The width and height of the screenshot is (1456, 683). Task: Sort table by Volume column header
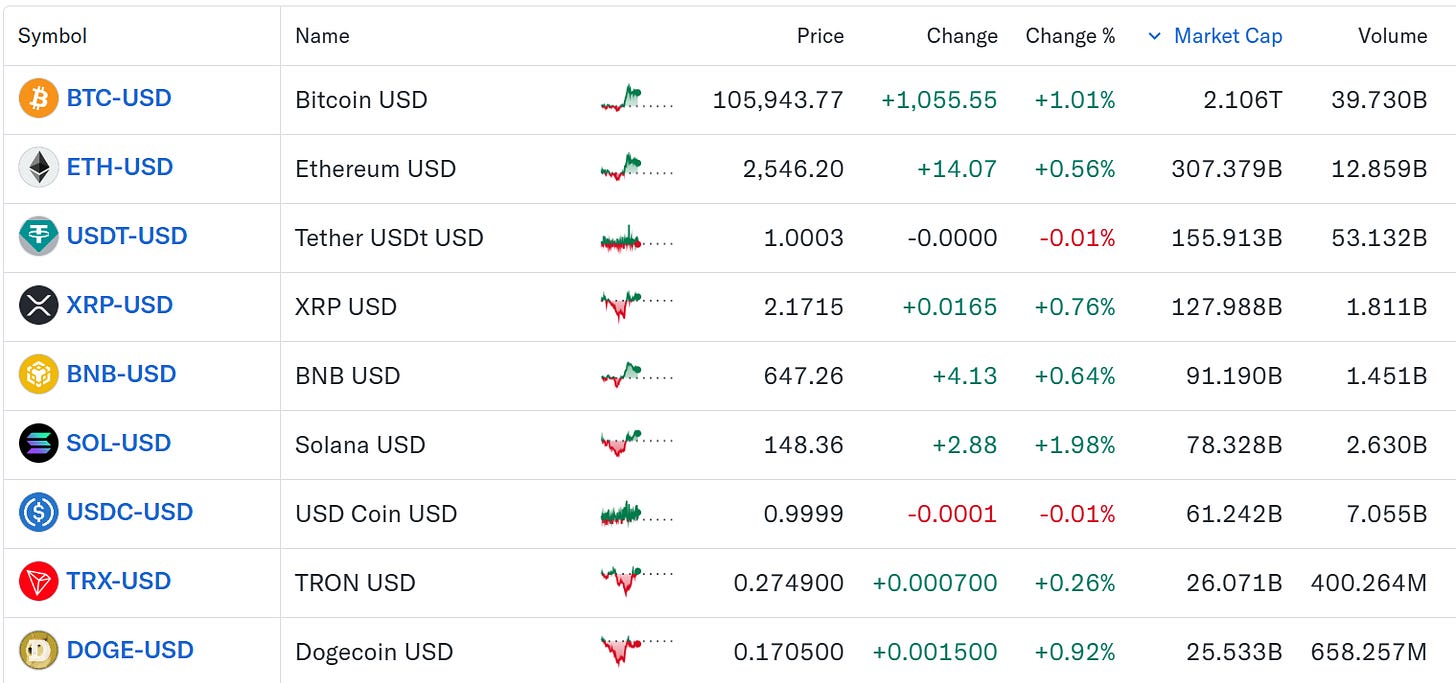click(1392, 36)
